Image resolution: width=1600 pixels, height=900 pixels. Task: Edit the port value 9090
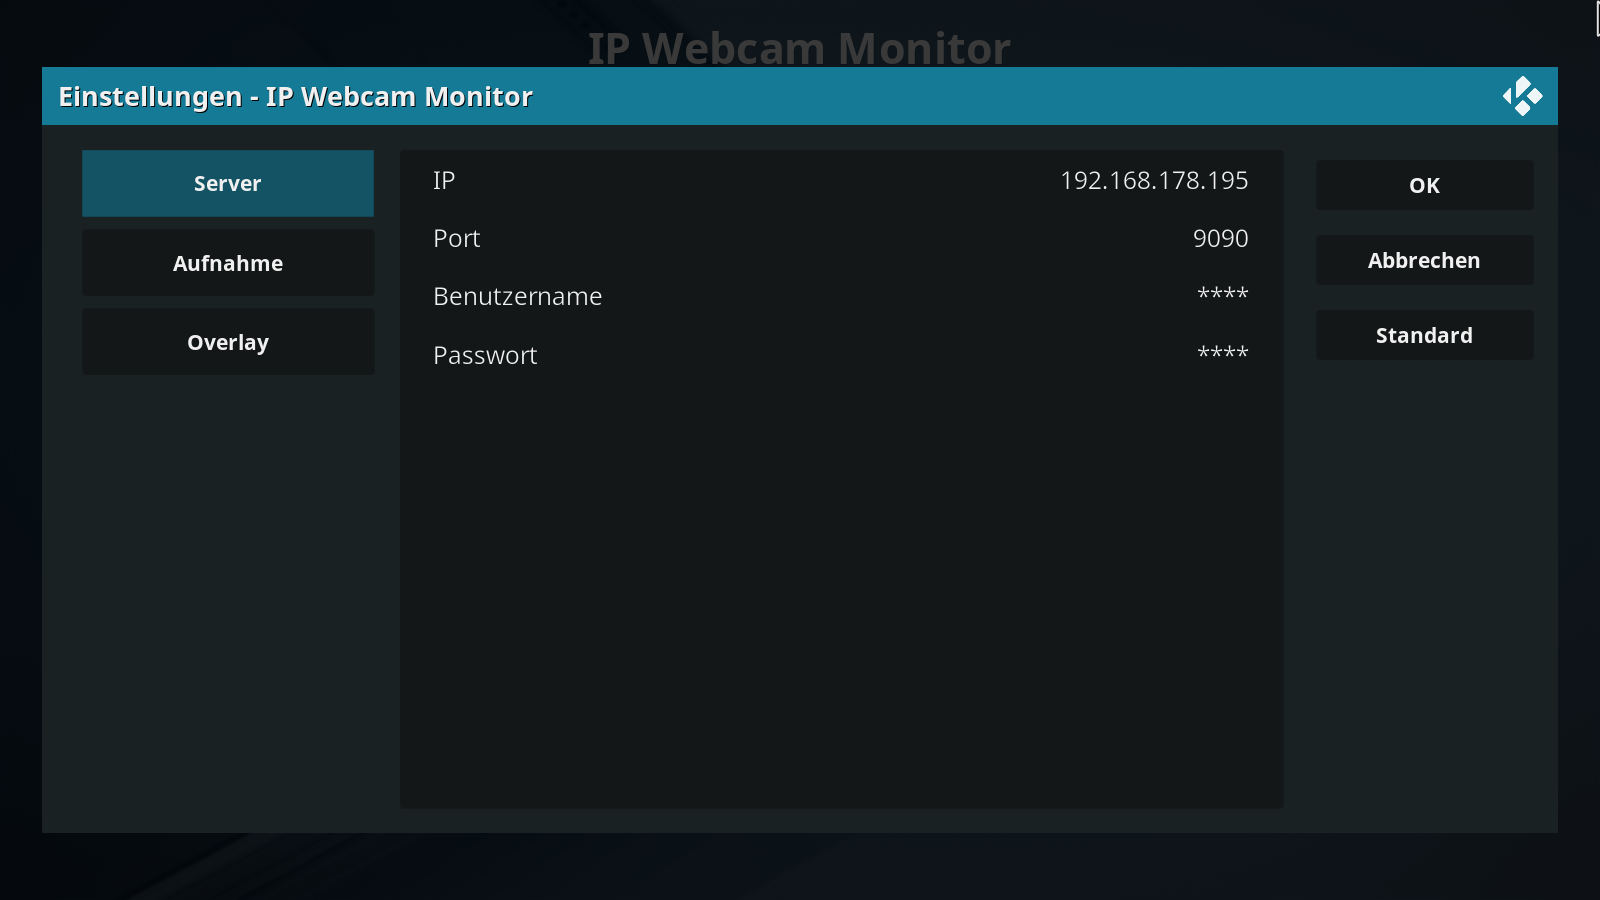1220,238
